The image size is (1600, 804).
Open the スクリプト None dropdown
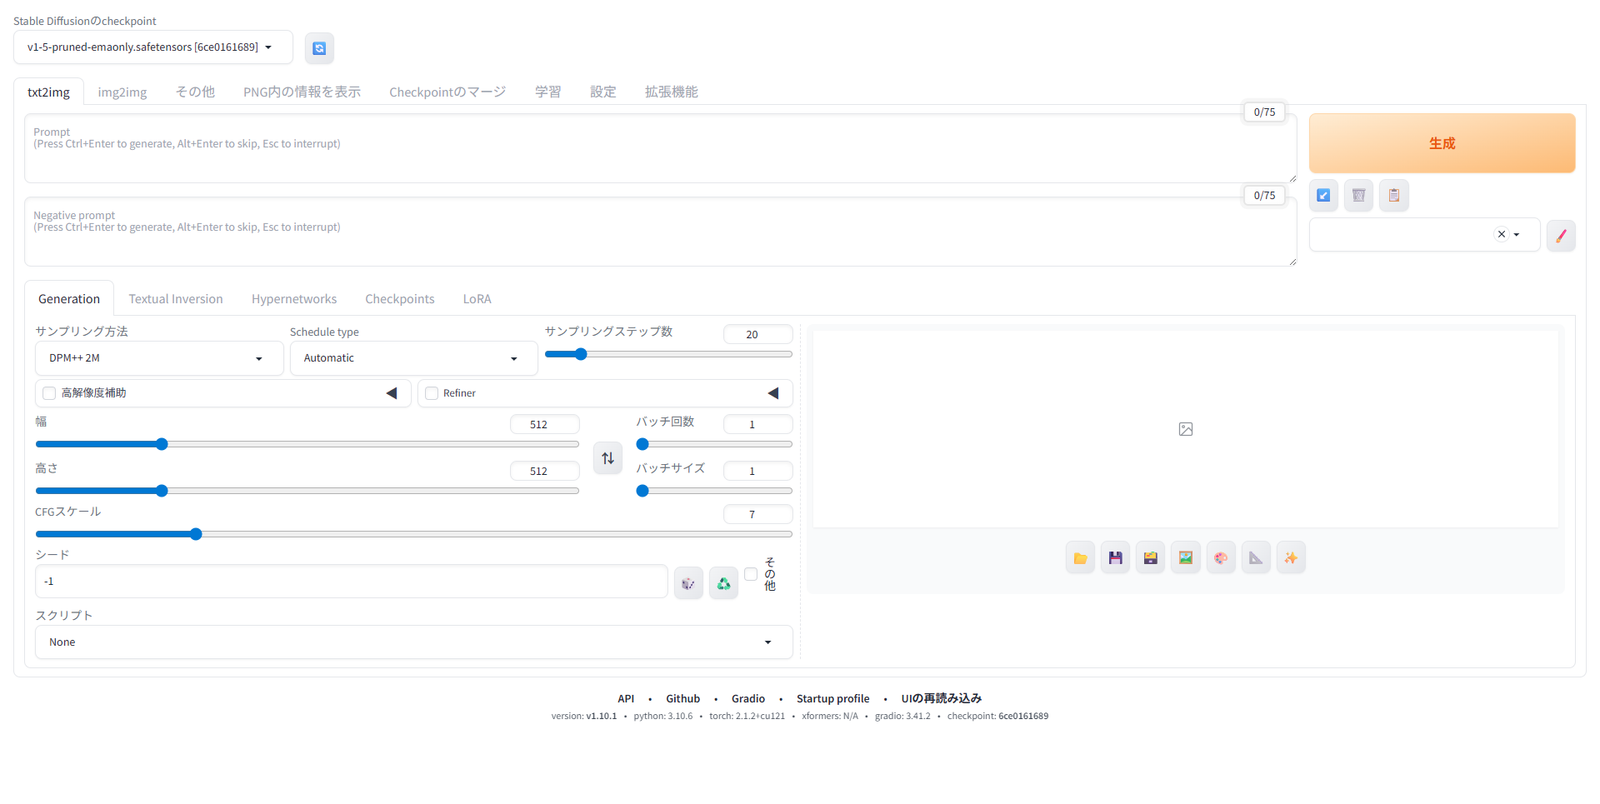(x=414, y=642)
